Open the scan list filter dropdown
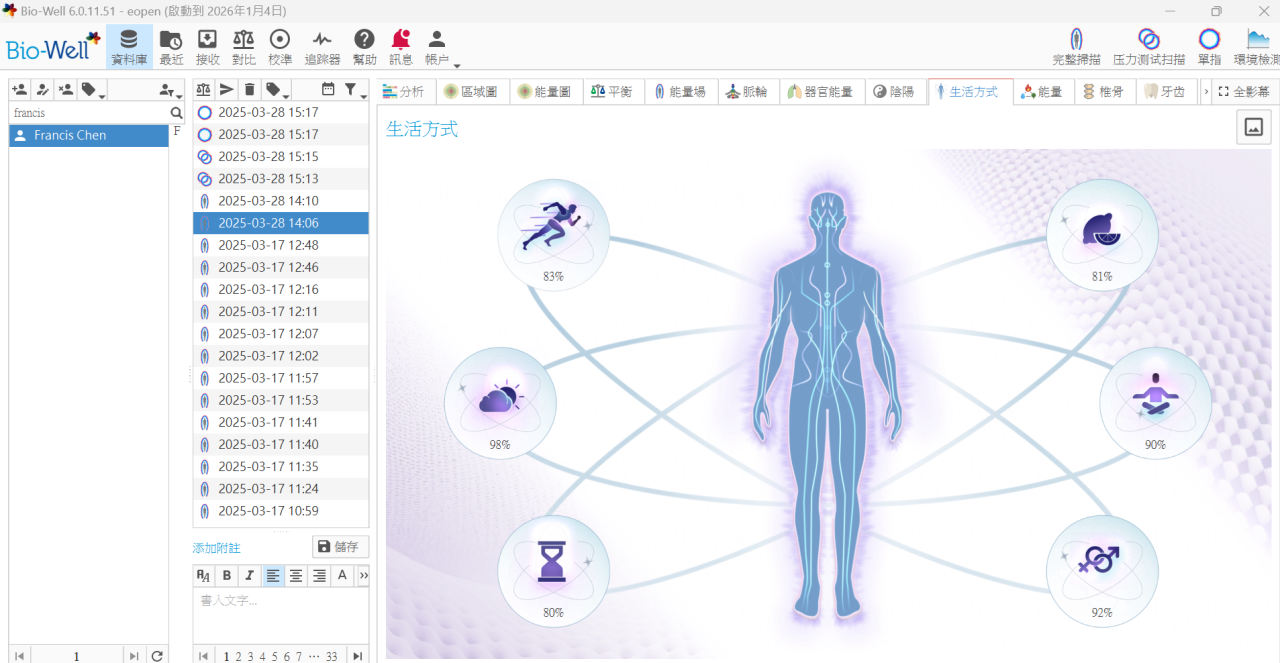 pyautogui.click(x=354, y=90)
